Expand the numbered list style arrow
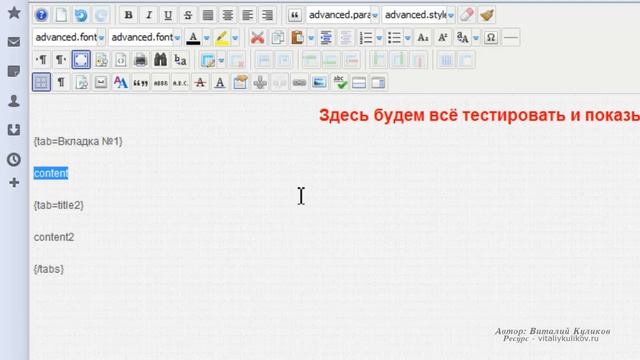The image size is (640, 360). coord(379,38)
